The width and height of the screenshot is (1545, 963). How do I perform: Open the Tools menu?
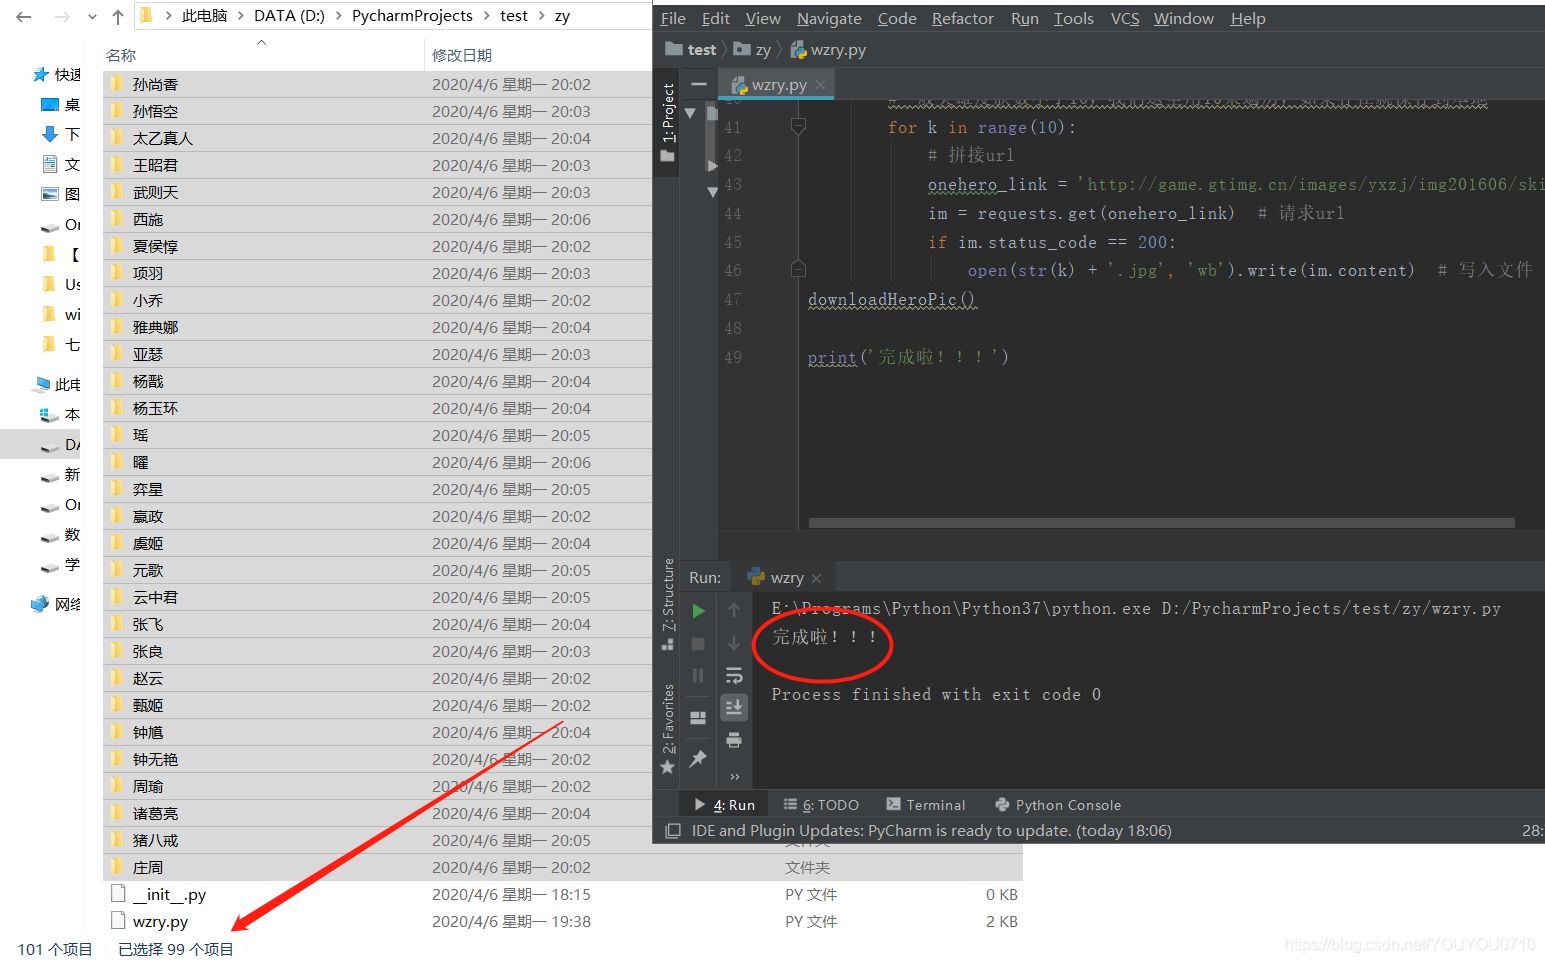1073,18
